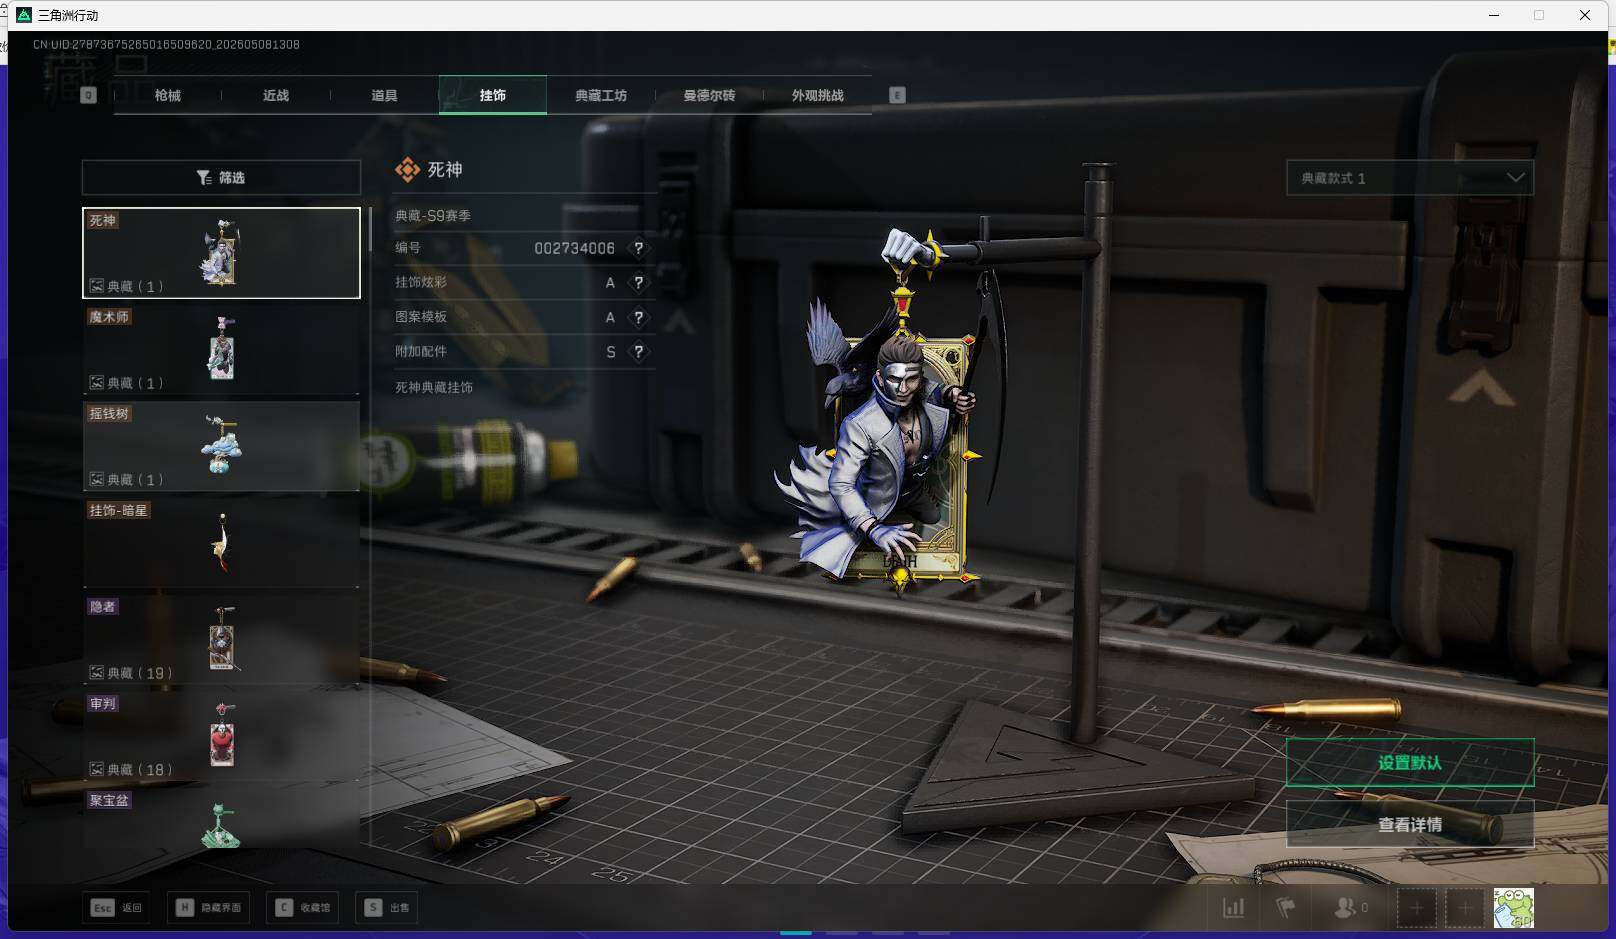Click the 挂饰 tab
The image size is (1616, 939).
tap(493, 95)
